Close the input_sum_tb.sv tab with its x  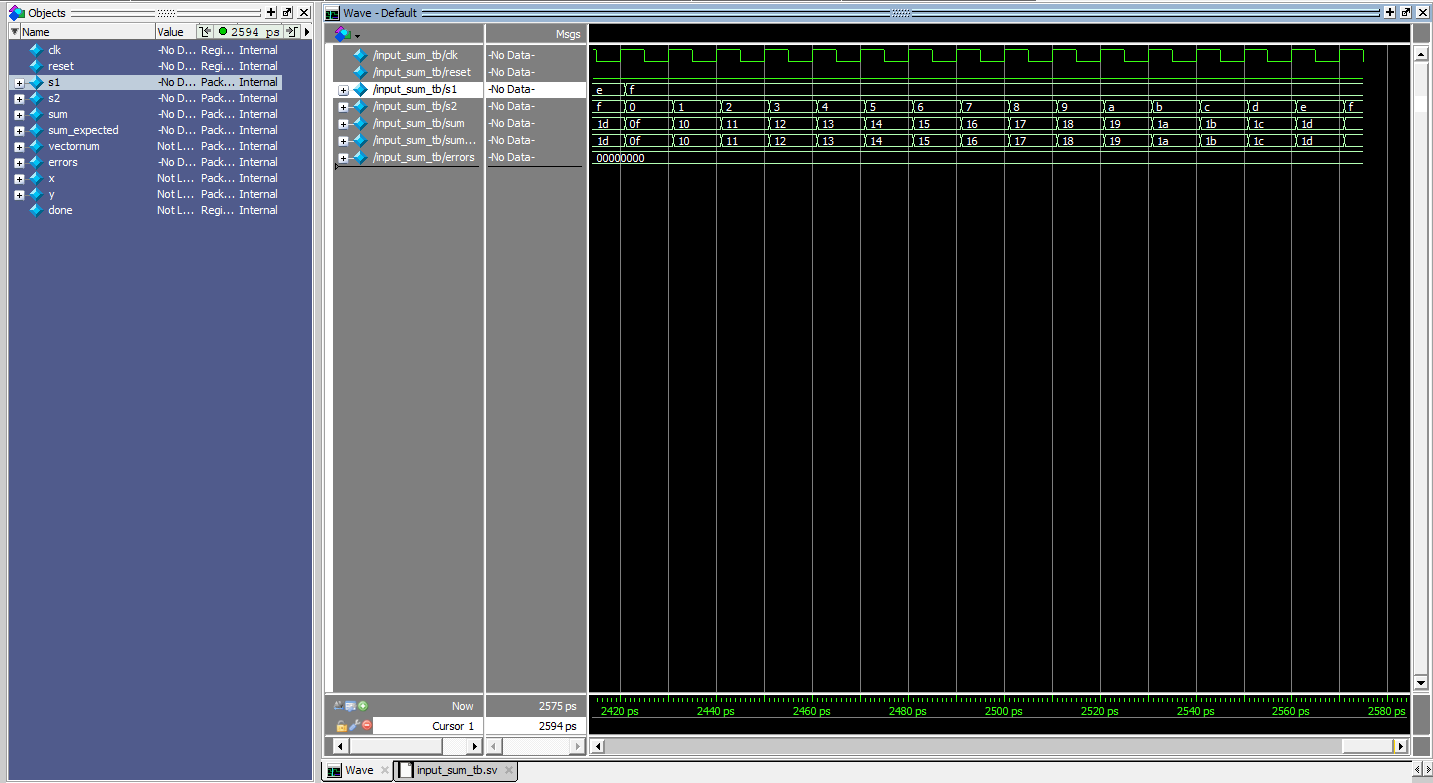(508, 771)
